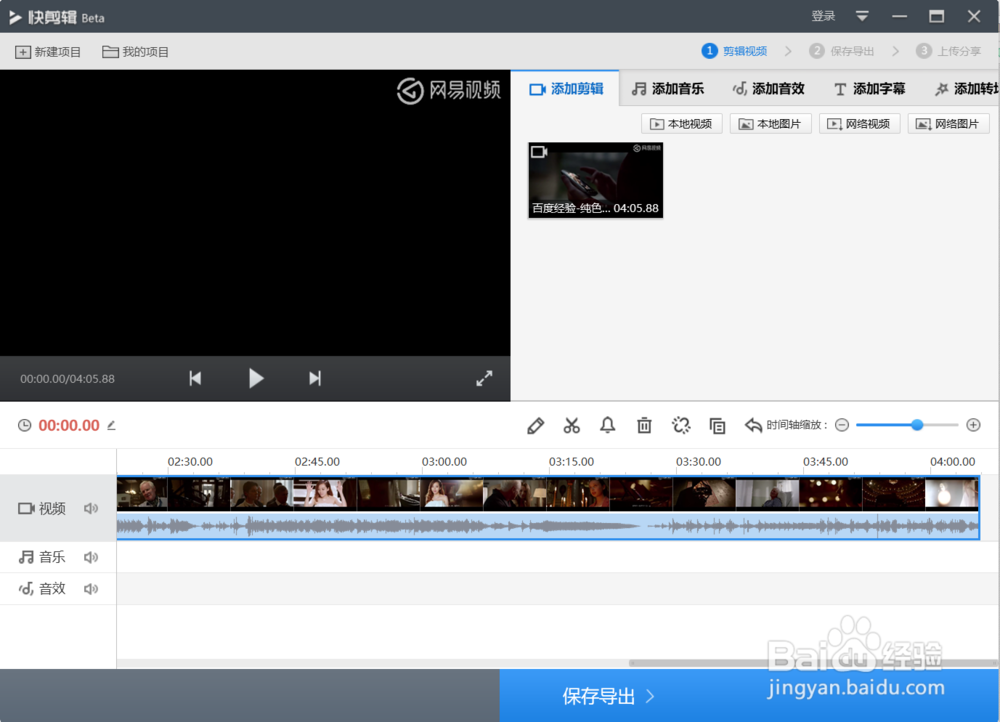Toggle the 音效 track volume off
The width and height of the screenshot is (1000, 722).
[91, 588]
